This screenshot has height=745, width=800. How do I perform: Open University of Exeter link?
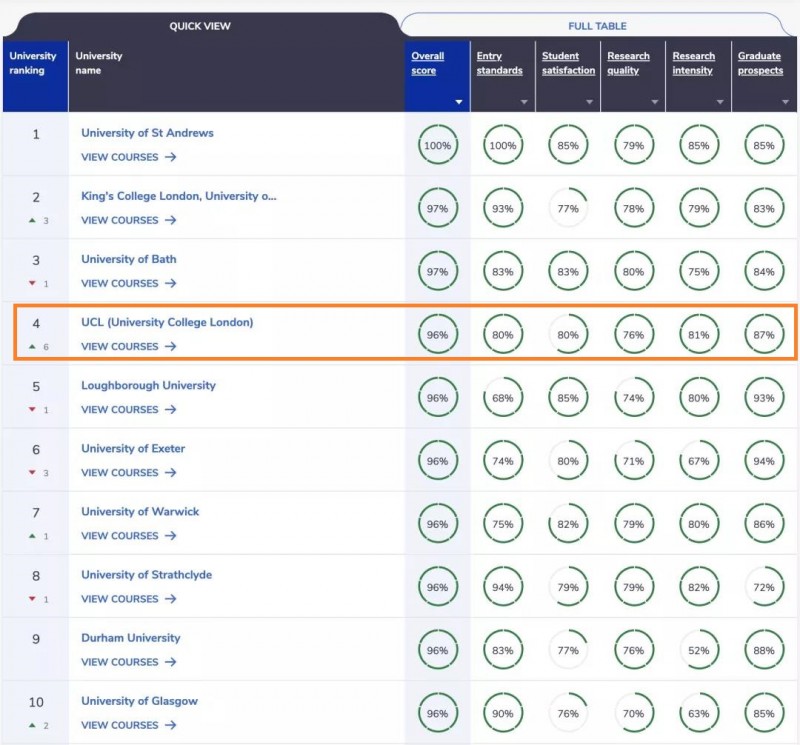click(x=133, y=449)
